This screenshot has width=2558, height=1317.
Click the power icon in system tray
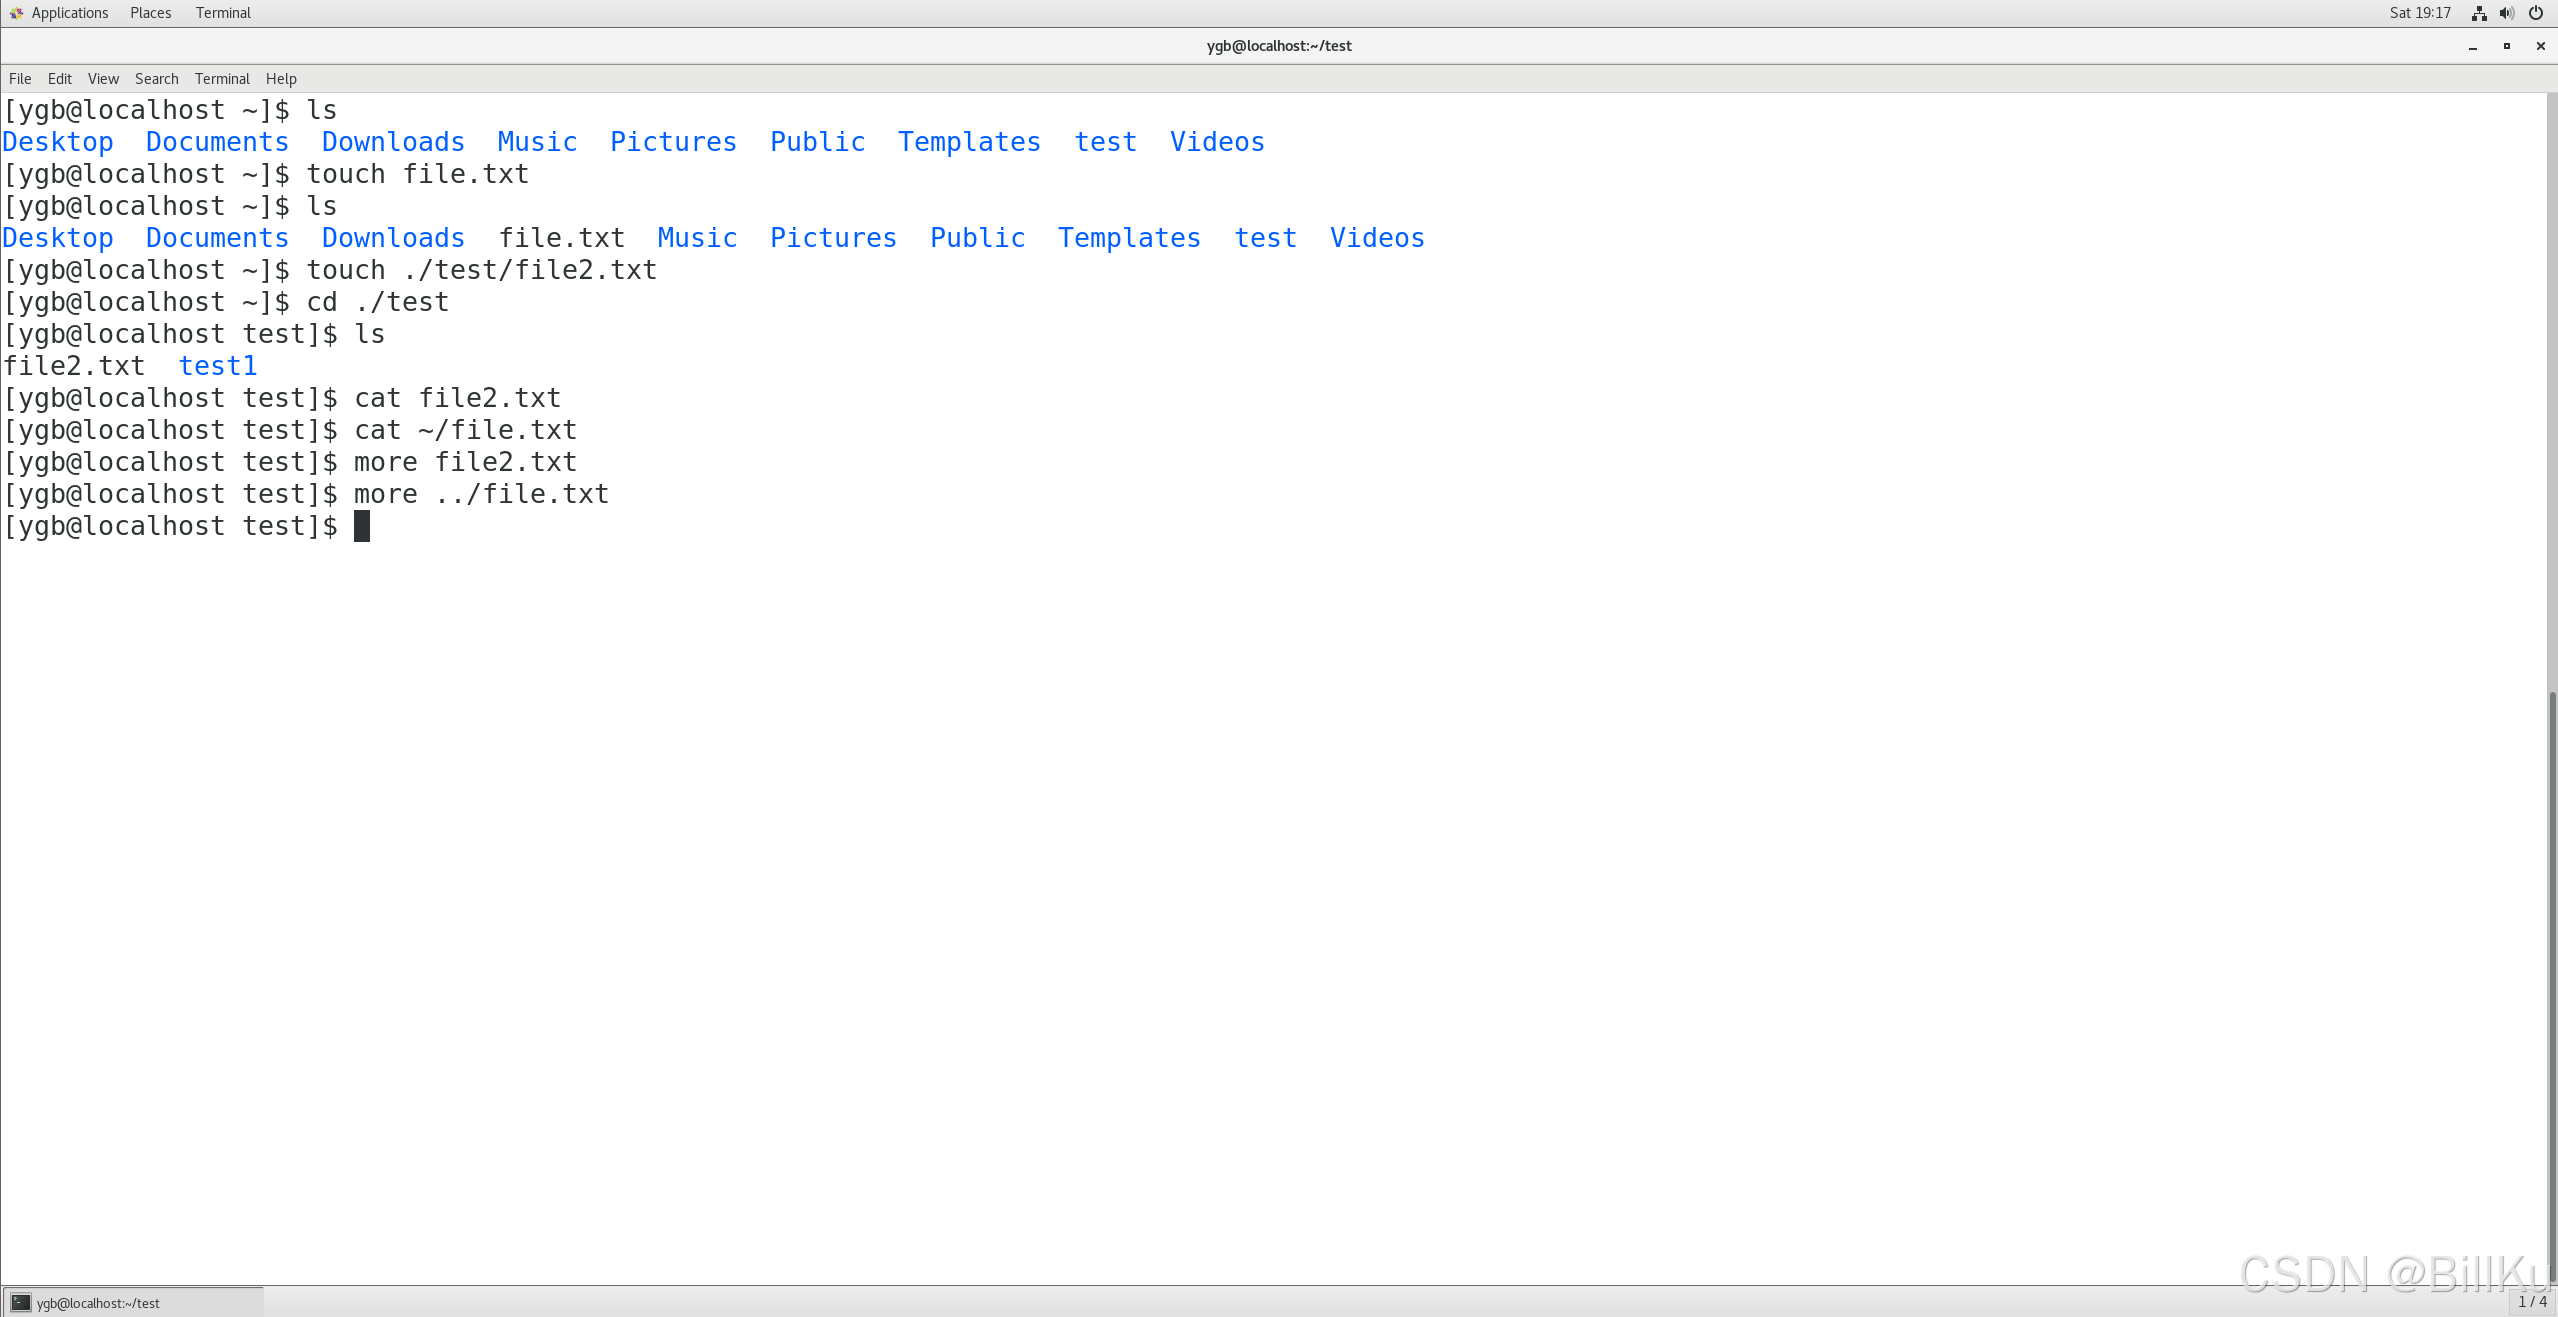tap(2536, 13)
